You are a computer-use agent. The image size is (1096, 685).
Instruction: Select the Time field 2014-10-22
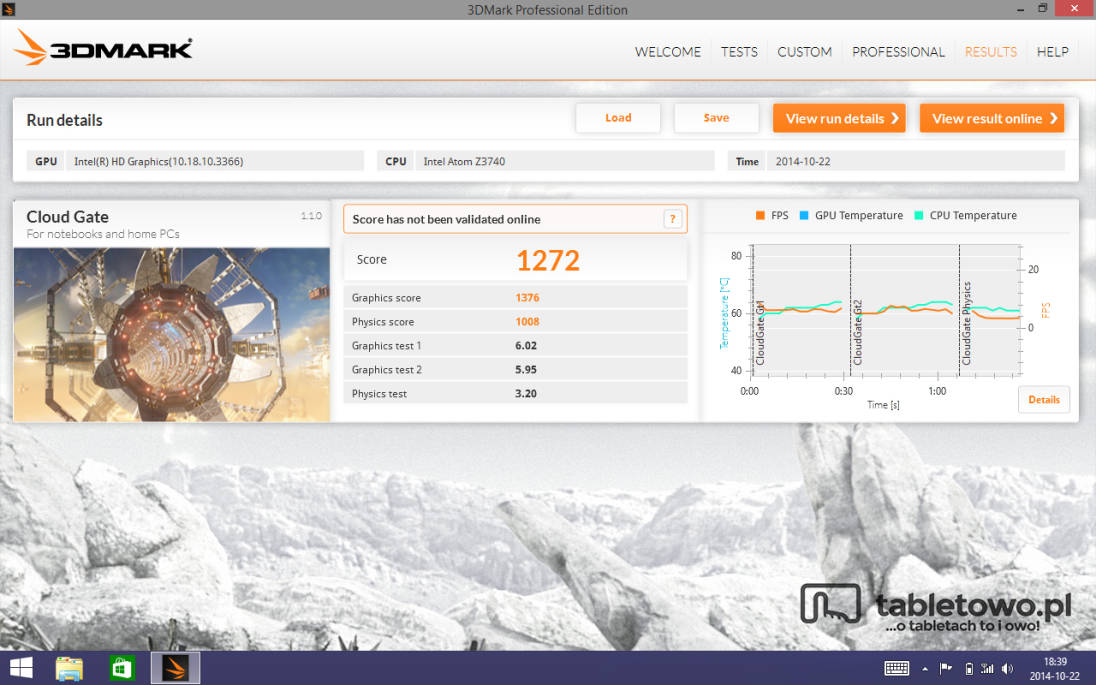[916, 161]
